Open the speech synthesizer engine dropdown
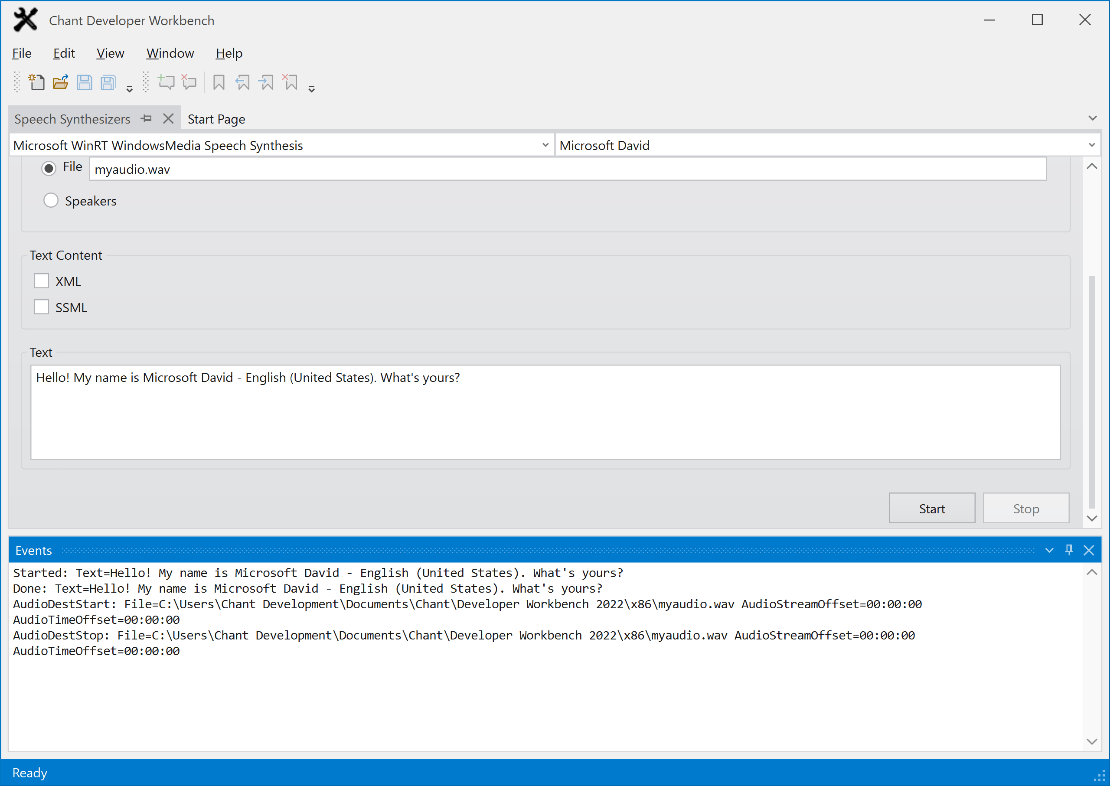Screen dimensions: 1110x786 (545, 146)
